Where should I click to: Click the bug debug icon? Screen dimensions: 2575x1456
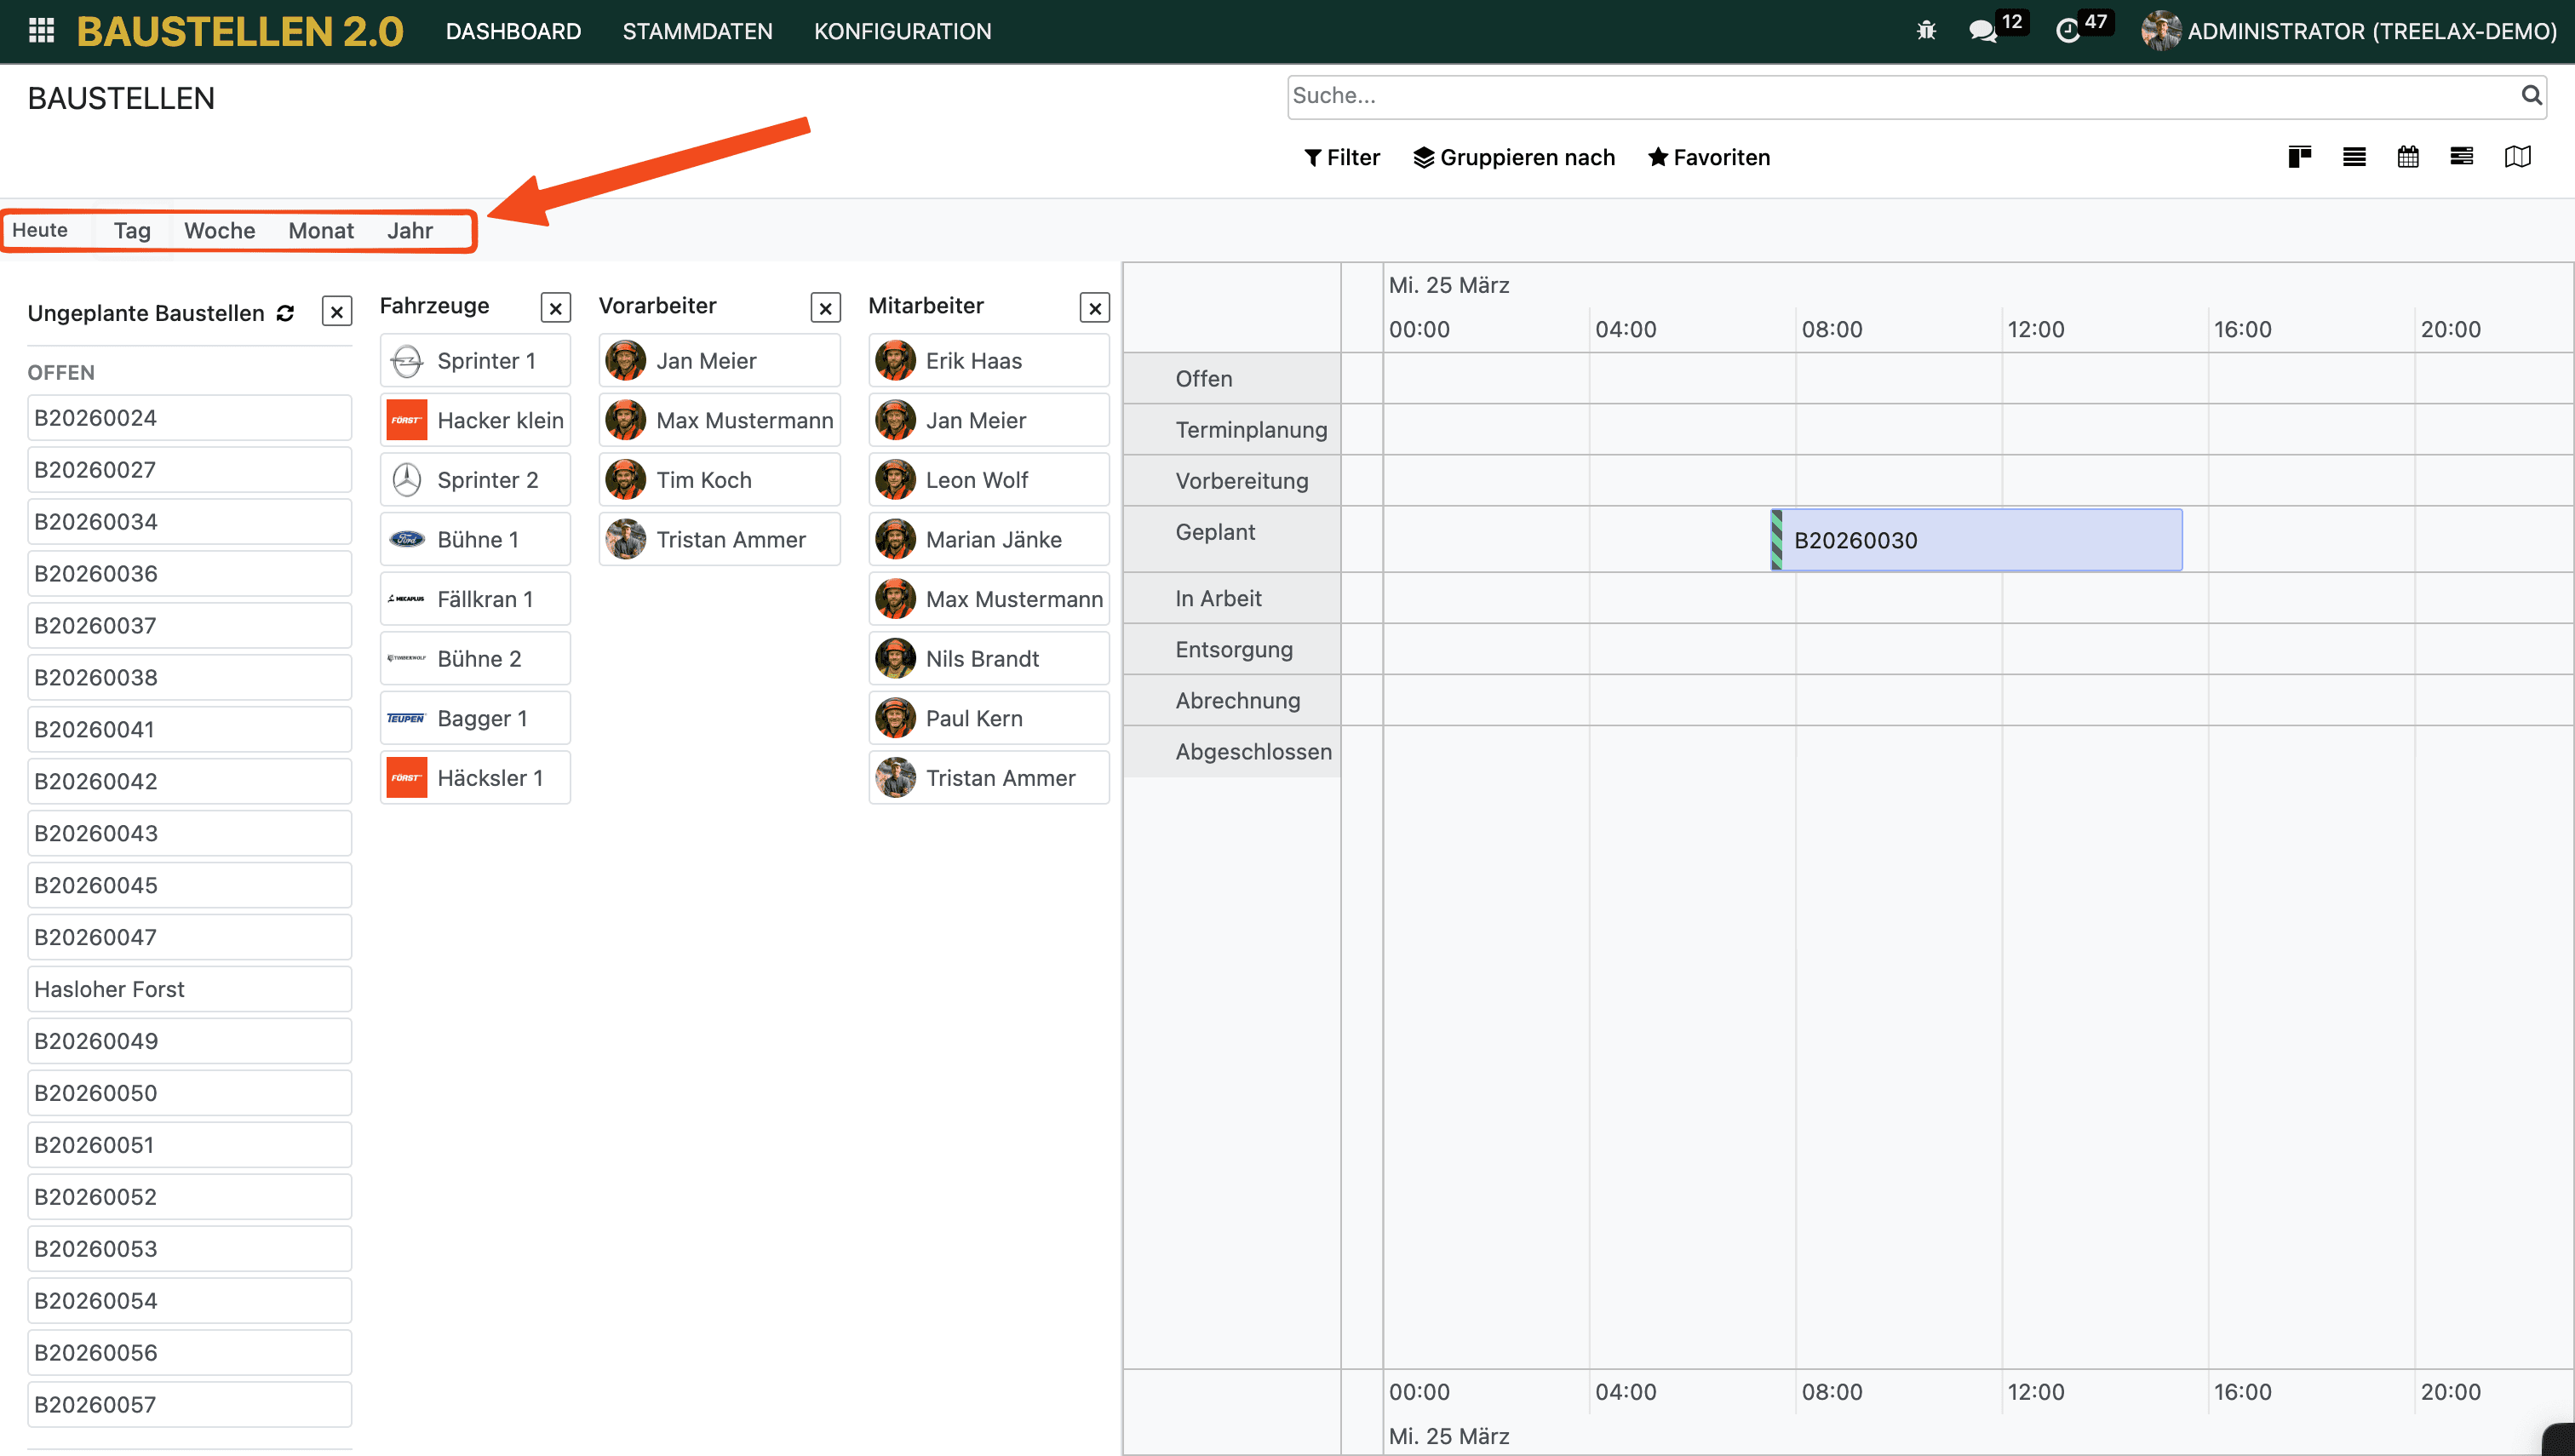tap(1926, 31)
